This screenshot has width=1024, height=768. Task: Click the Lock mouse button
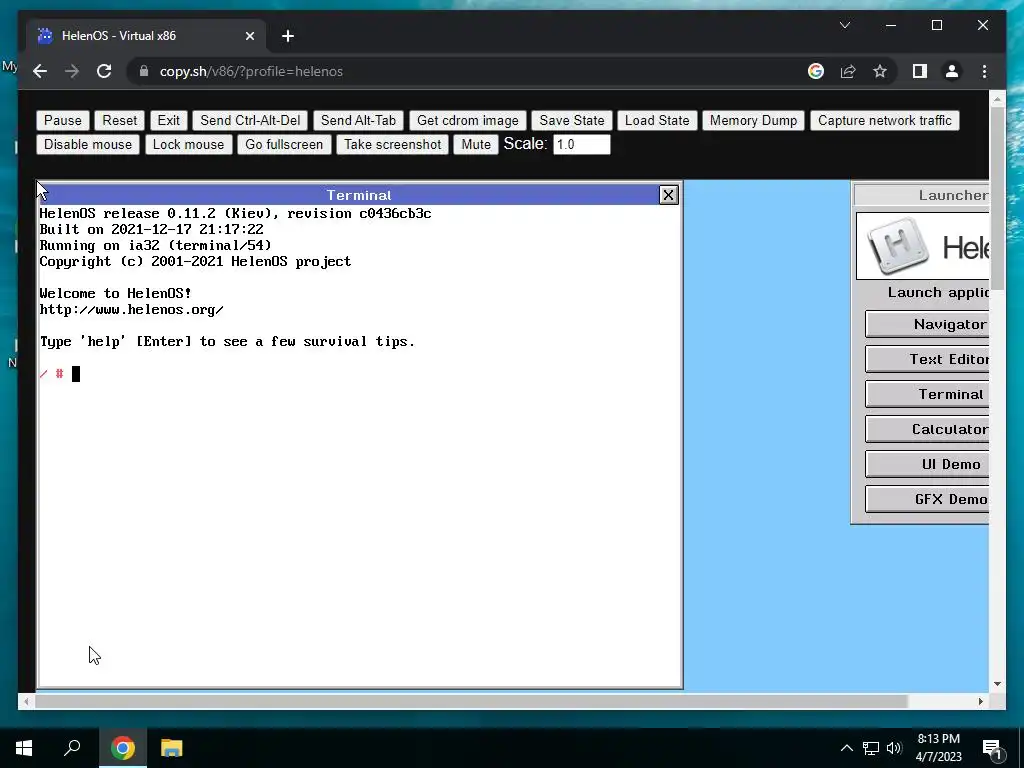188,144
